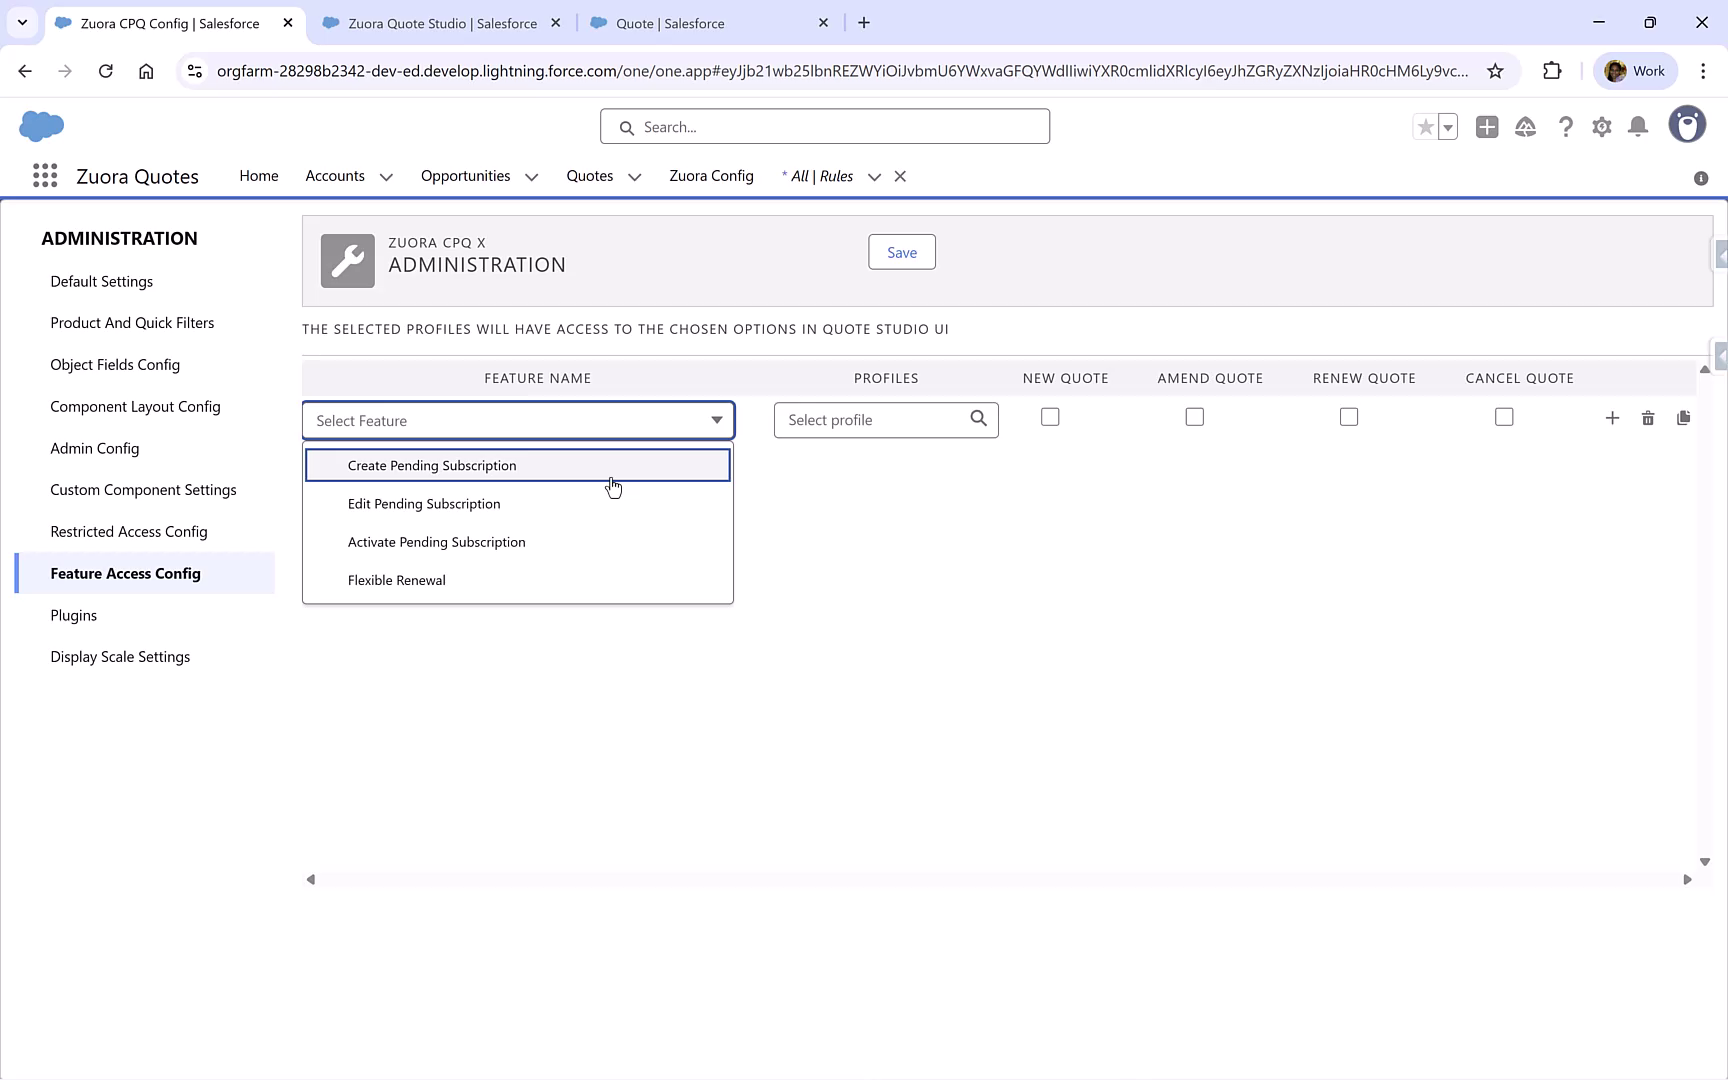Expand the All | Rules list dropdown
This screenshot has height=1080, width=1728.
click(x=874, y=176)
